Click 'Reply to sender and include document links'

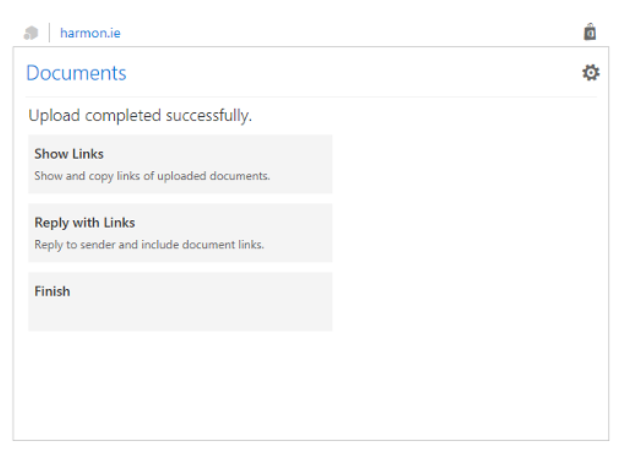149,245
